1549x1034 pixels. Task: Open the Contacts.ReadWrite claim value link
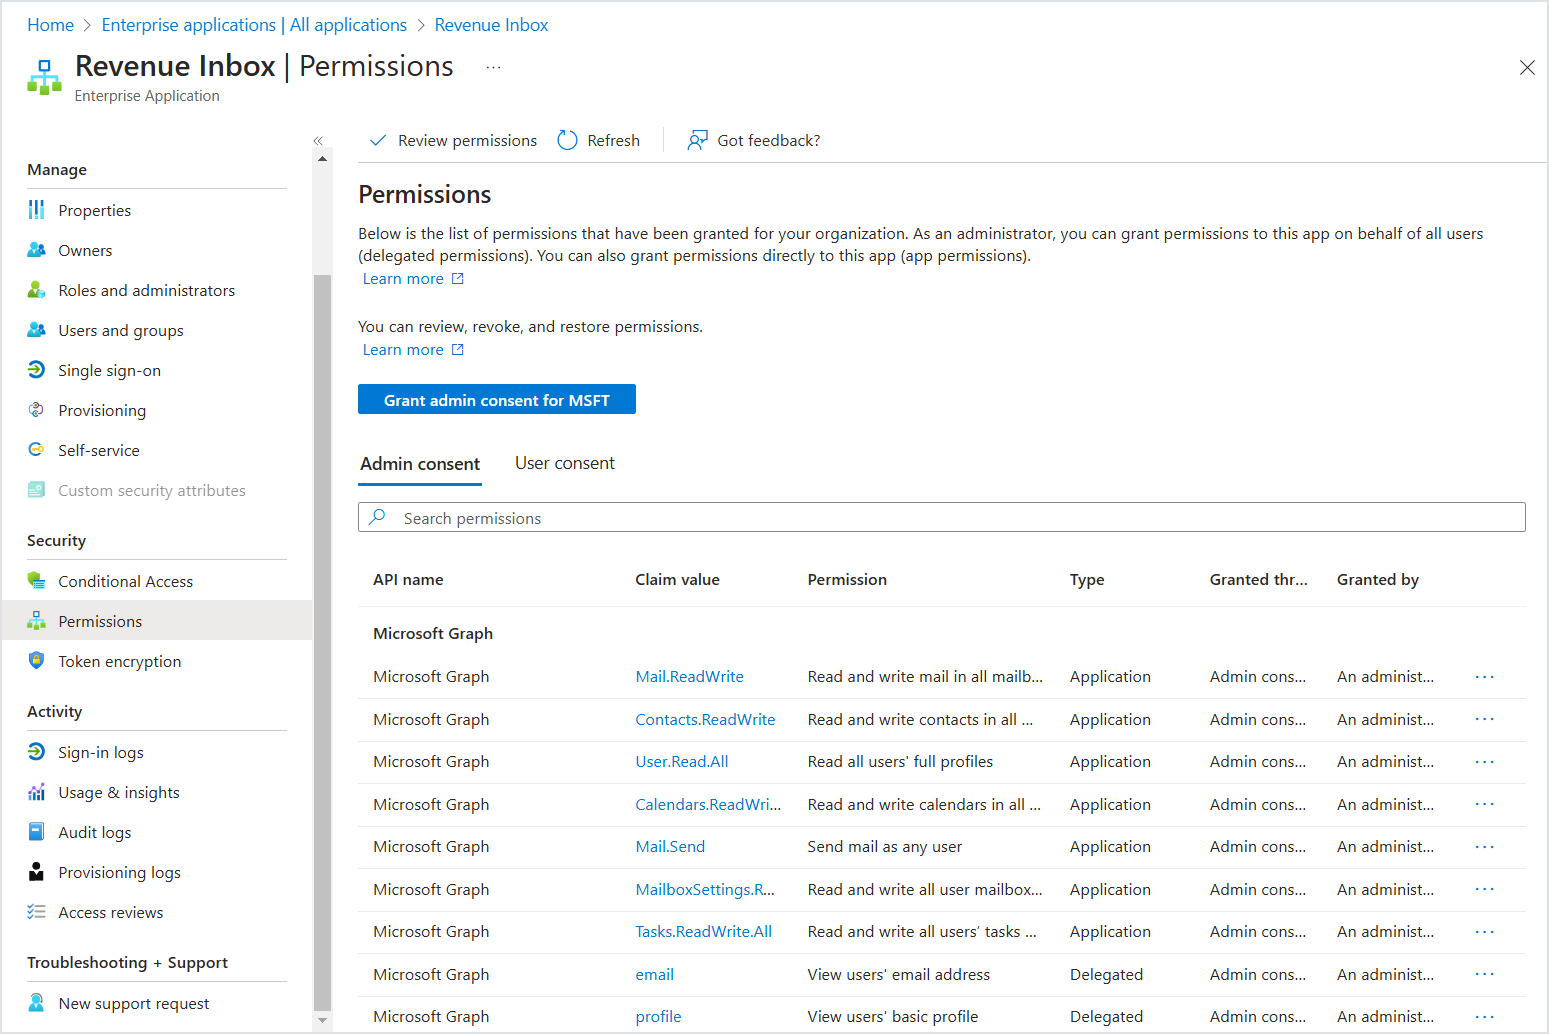point(705,720)
